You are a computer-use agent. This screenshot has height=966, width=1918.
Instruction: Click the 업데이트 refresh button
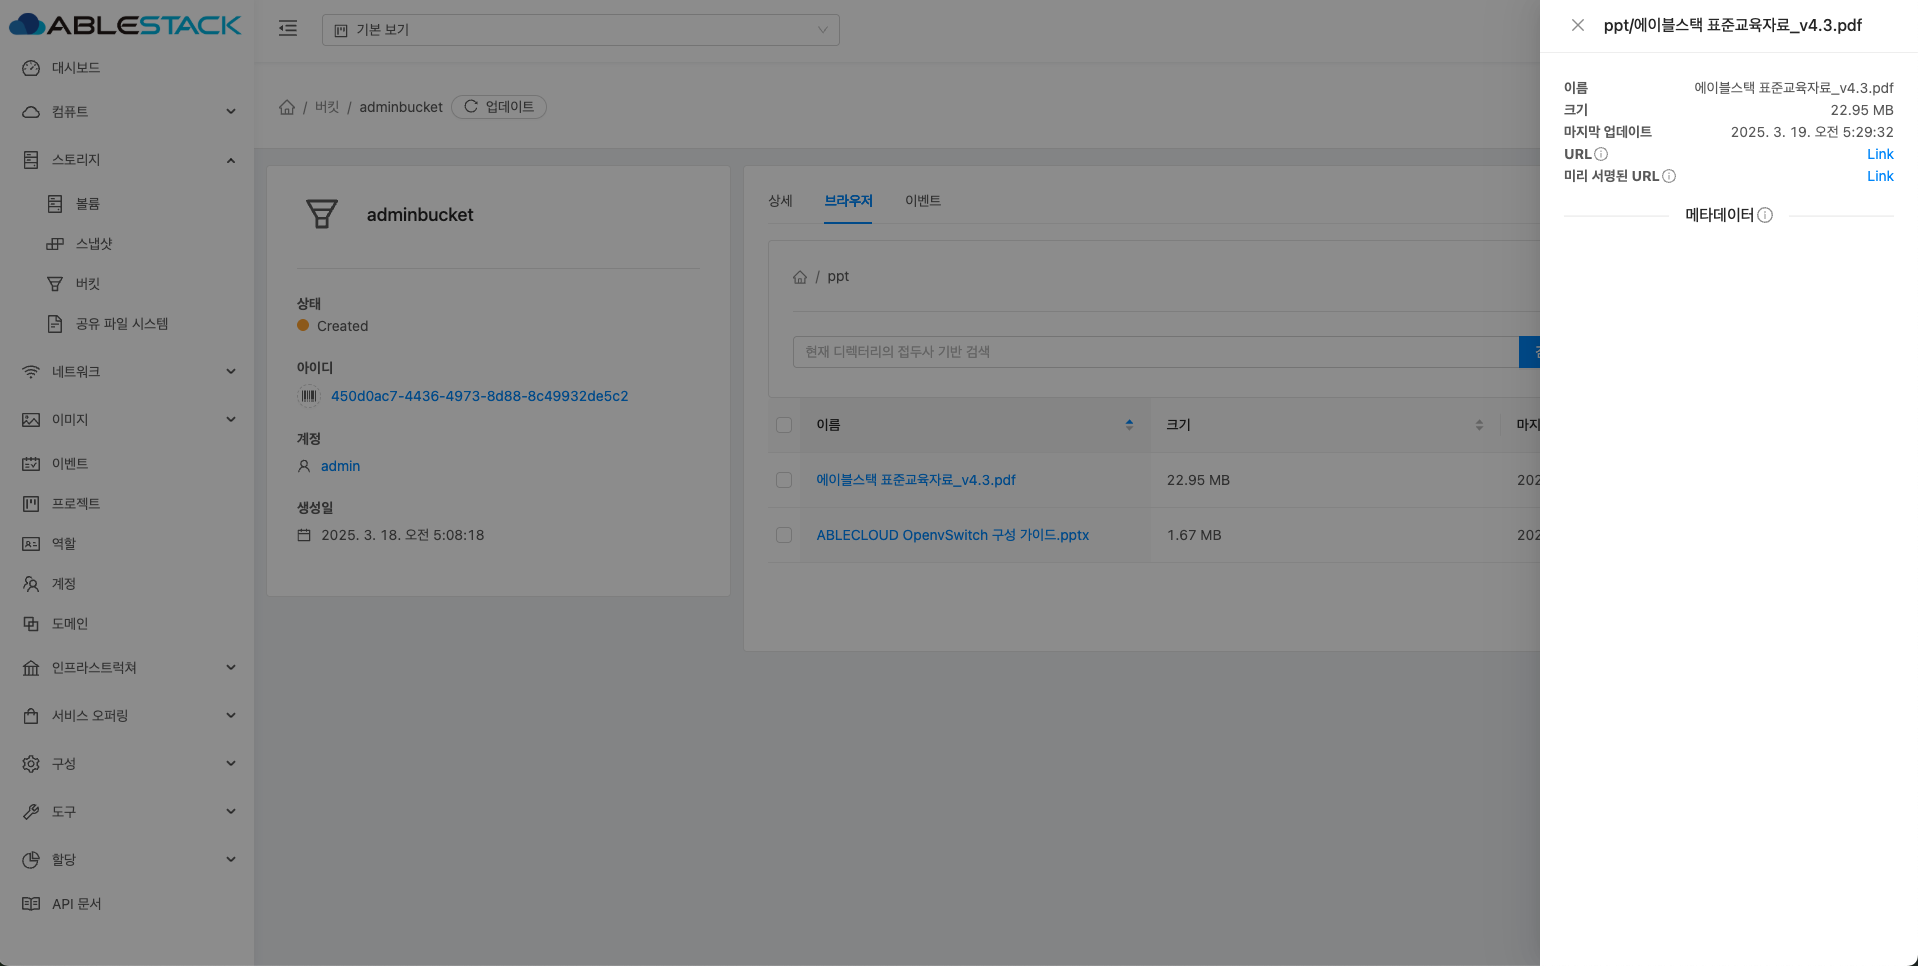(499, 107)
